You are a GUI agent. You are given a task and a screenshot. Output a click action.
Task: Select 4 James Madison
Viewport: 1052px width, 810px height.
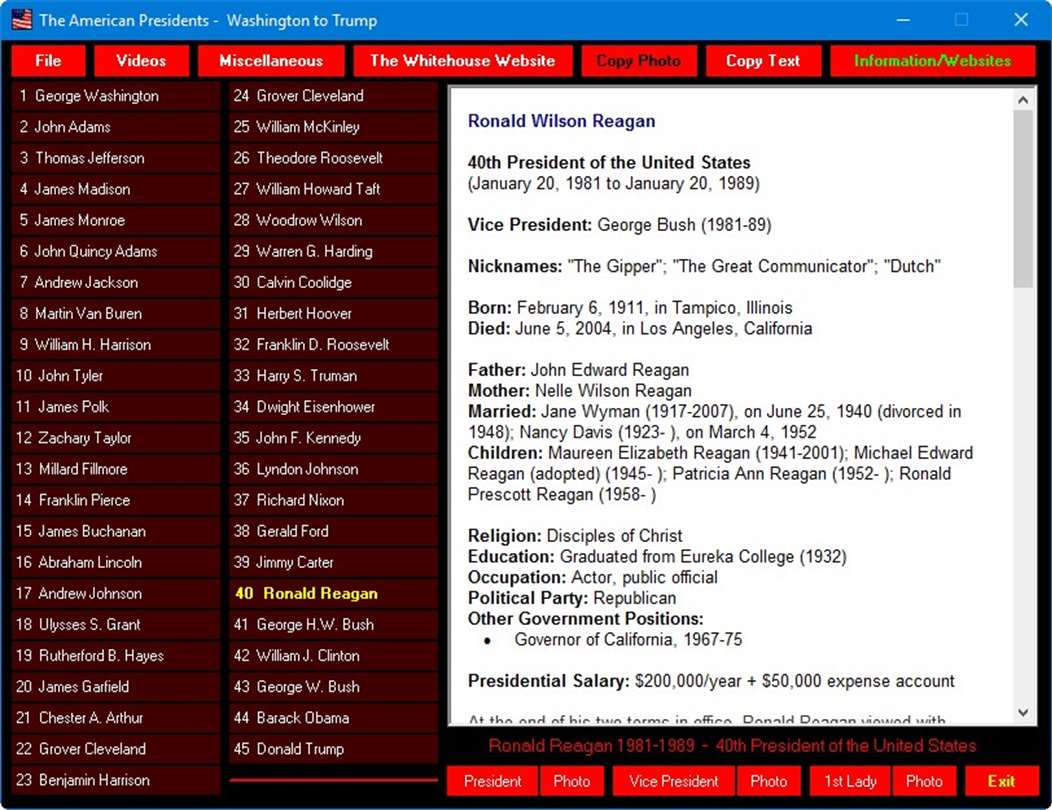(116, 189)
